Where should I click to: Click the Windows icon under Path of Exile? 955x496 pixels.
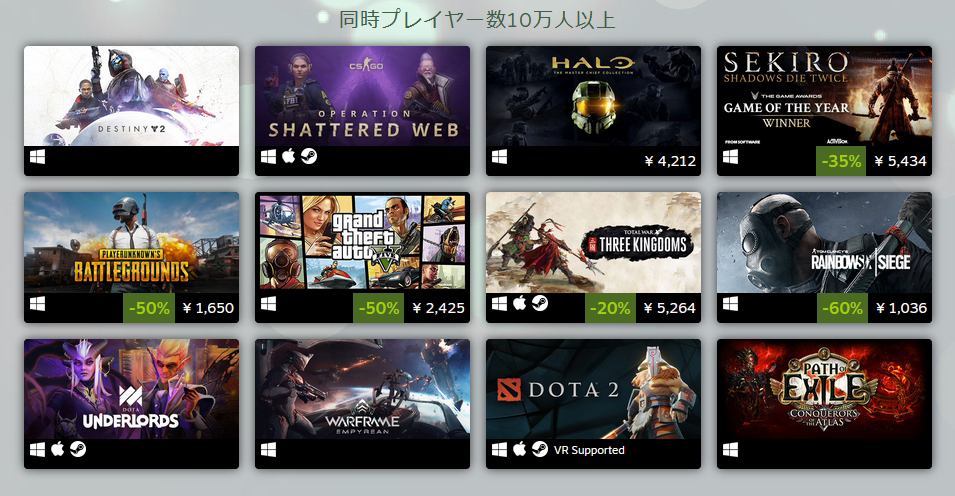click(730, 450)
